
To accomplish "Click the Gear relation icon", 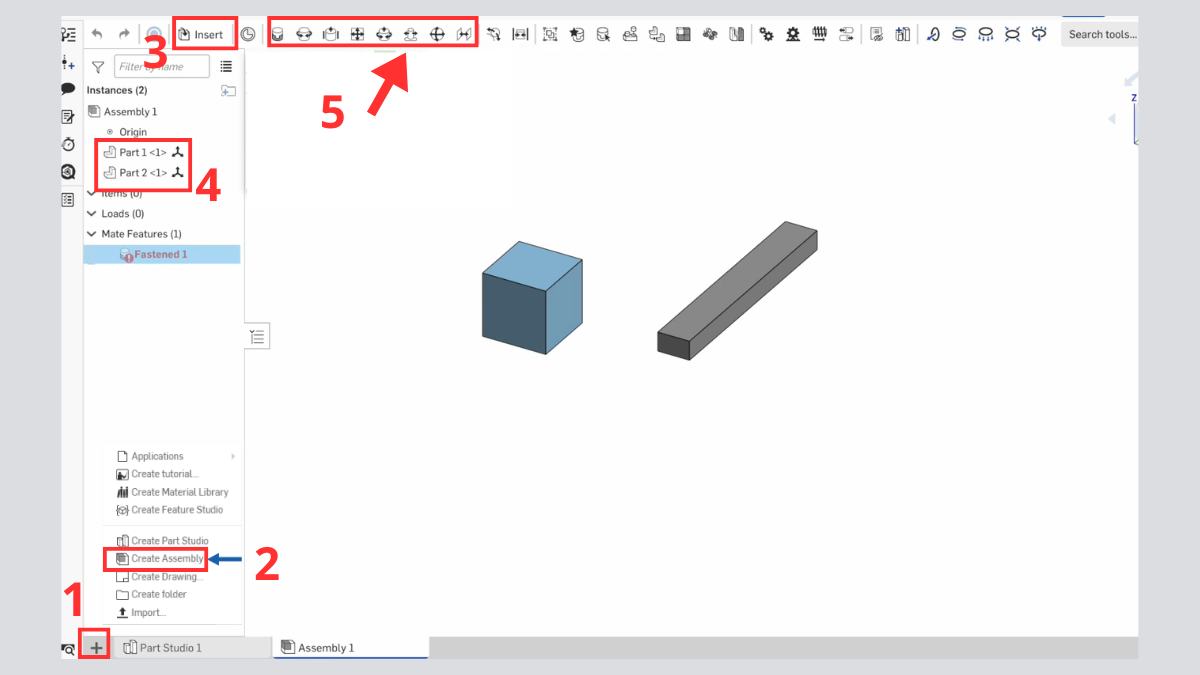I will point(767,34).
